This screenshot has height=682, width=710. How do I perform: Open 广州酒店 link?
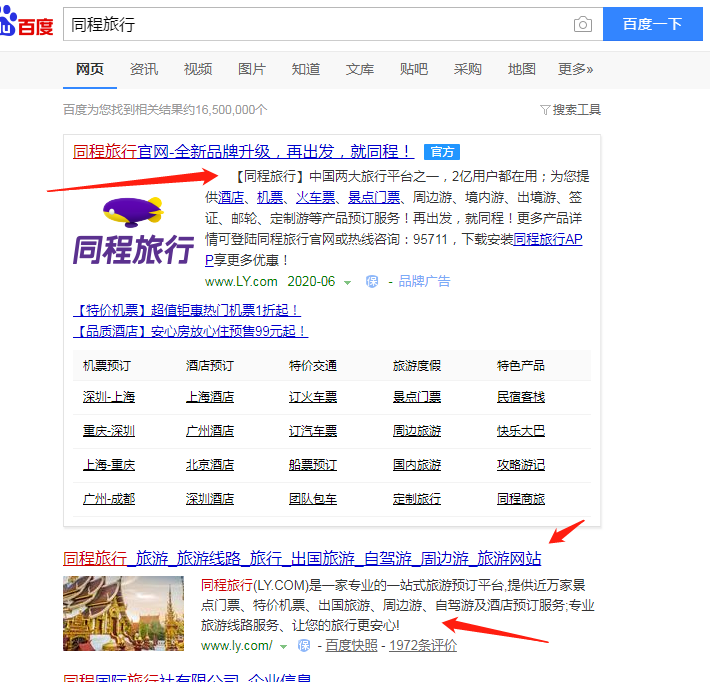click(210, 431)
